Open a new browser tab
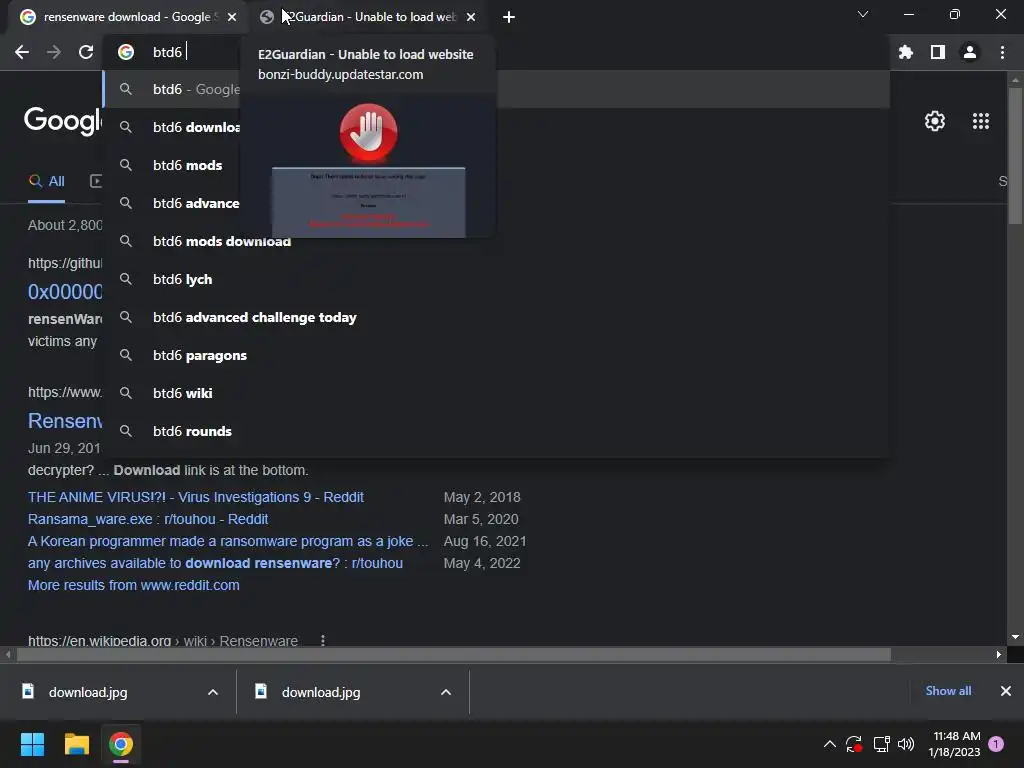Screen dimensions: 1024x768 [x=509, y=17]
